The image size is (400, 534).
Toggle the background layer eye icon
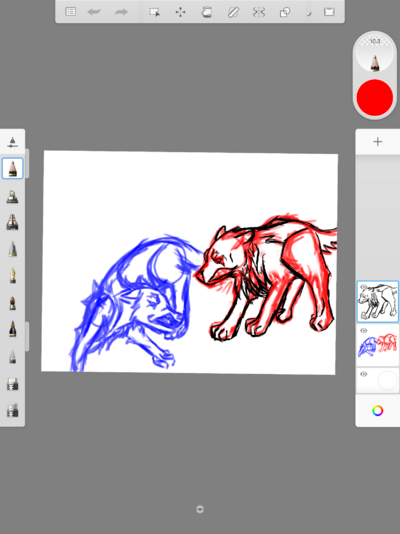[x=363, y=374]
